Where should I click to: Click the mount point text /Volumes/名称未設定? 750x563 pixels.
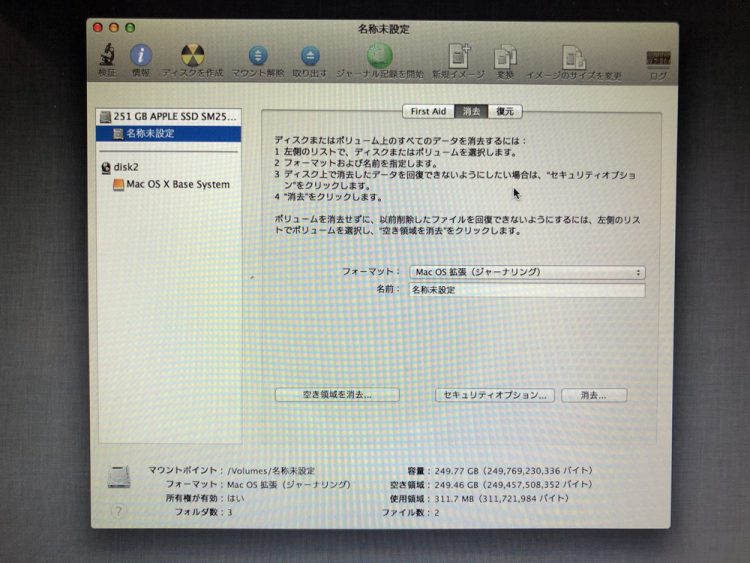click(271, 471)
